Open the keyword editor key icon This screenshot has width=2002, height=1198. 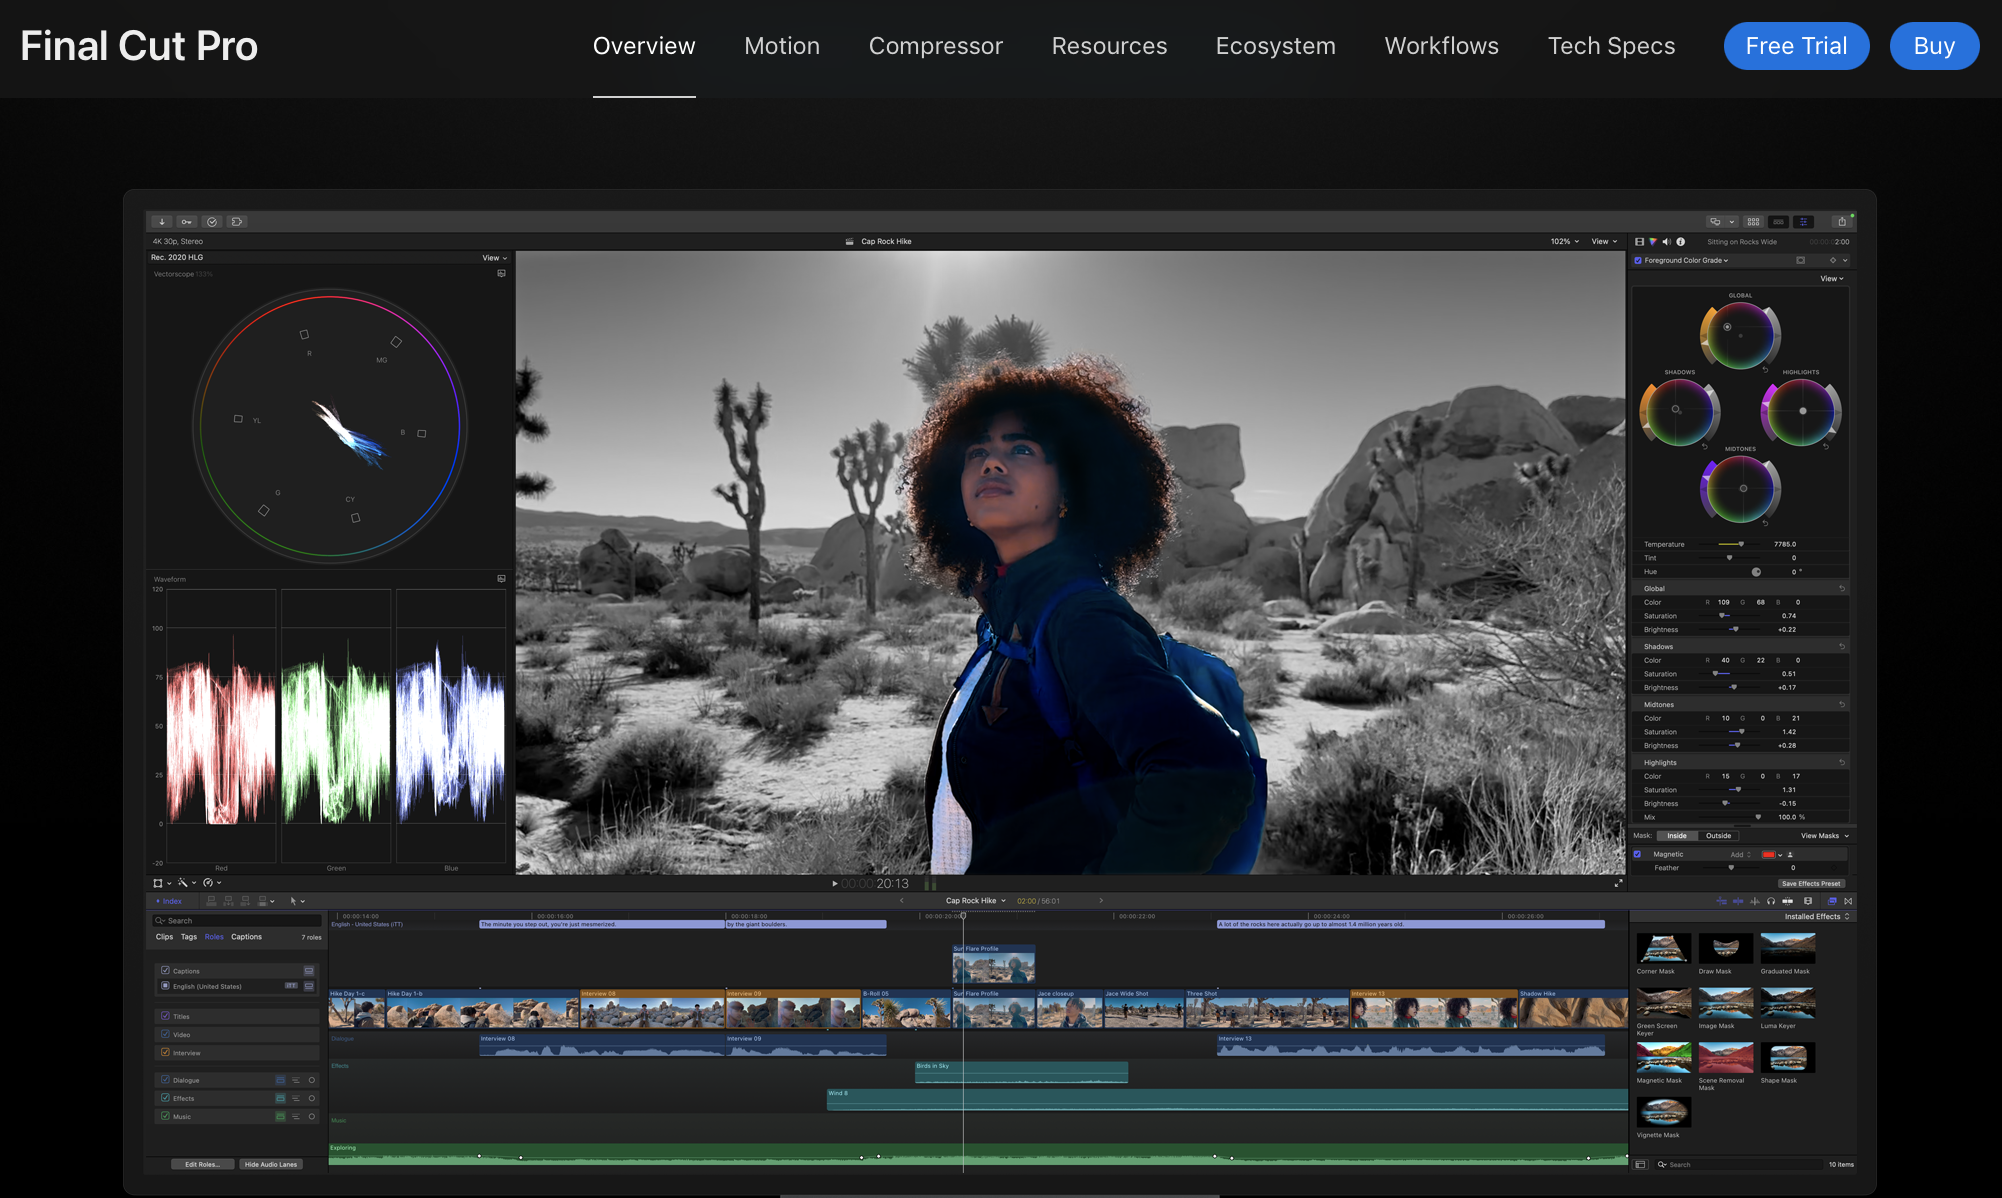[187, 222]
